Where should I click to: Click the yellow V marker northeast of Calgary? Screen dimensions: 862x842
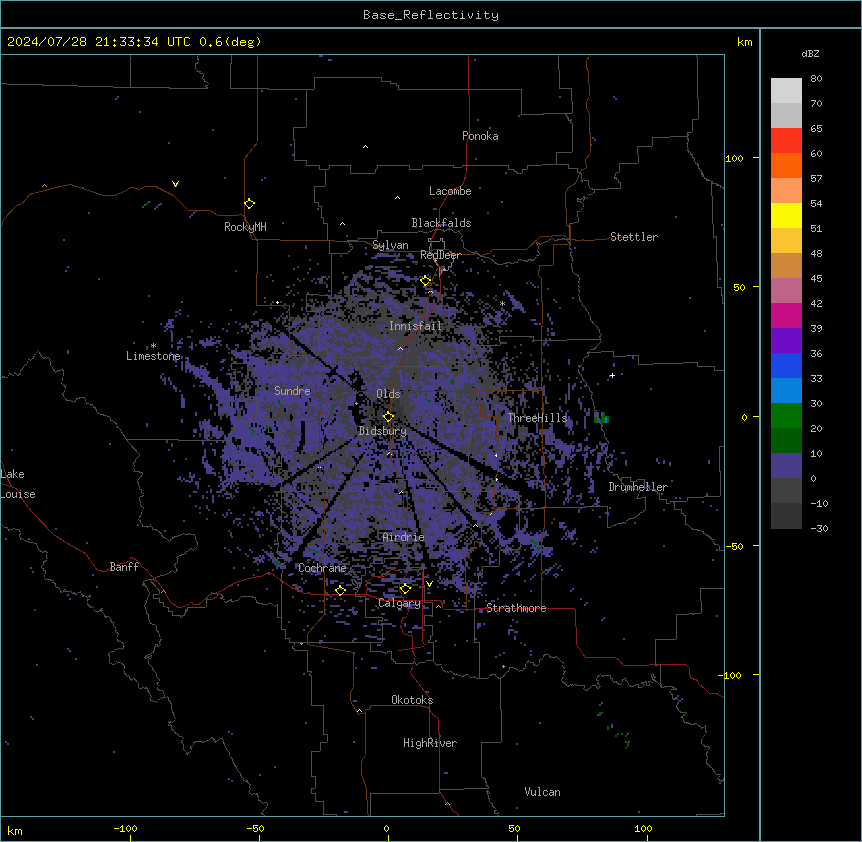[x=429, y=584]
